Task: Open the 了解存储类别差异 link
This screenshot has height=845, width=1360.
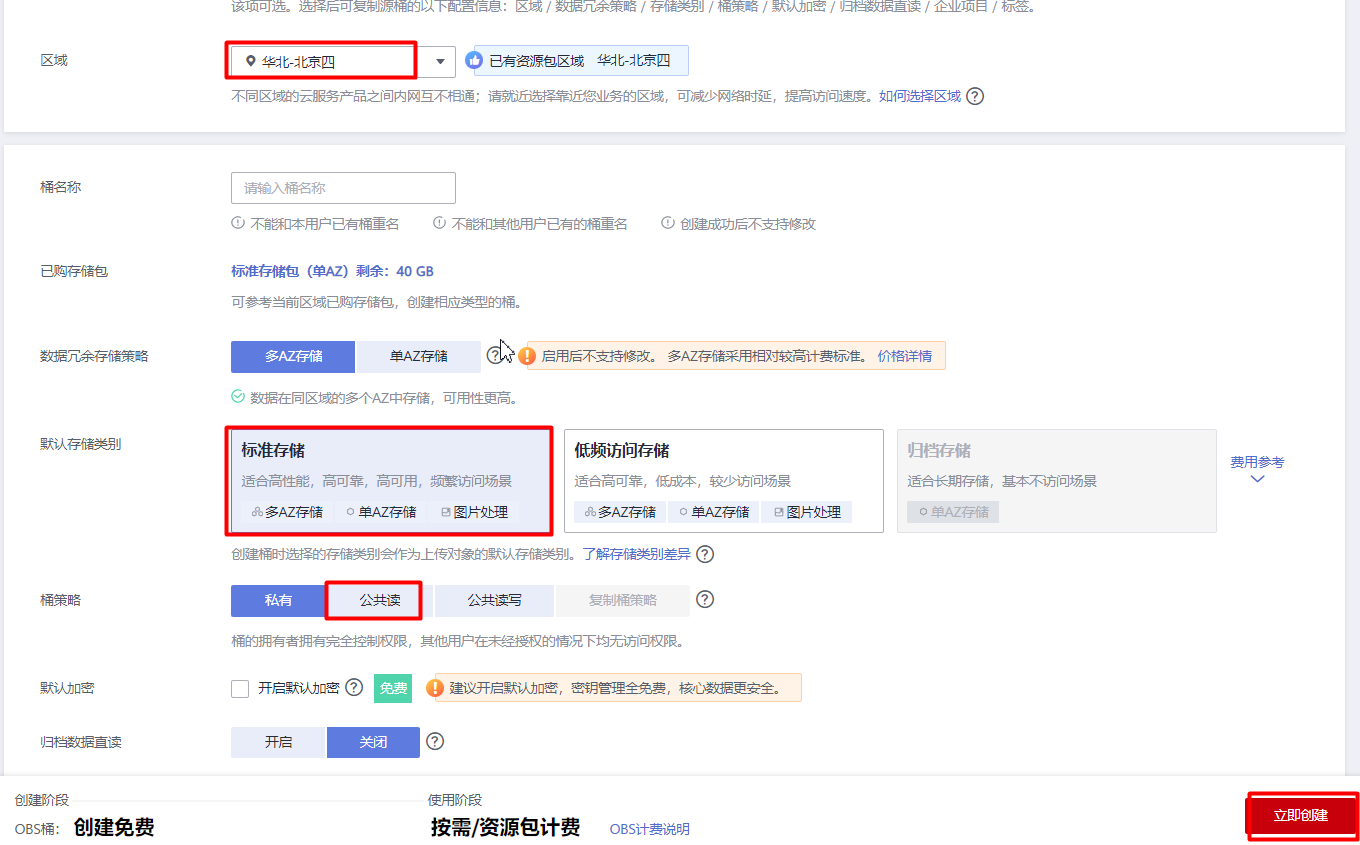Action: pyautogui.click(x=637, y=554)
